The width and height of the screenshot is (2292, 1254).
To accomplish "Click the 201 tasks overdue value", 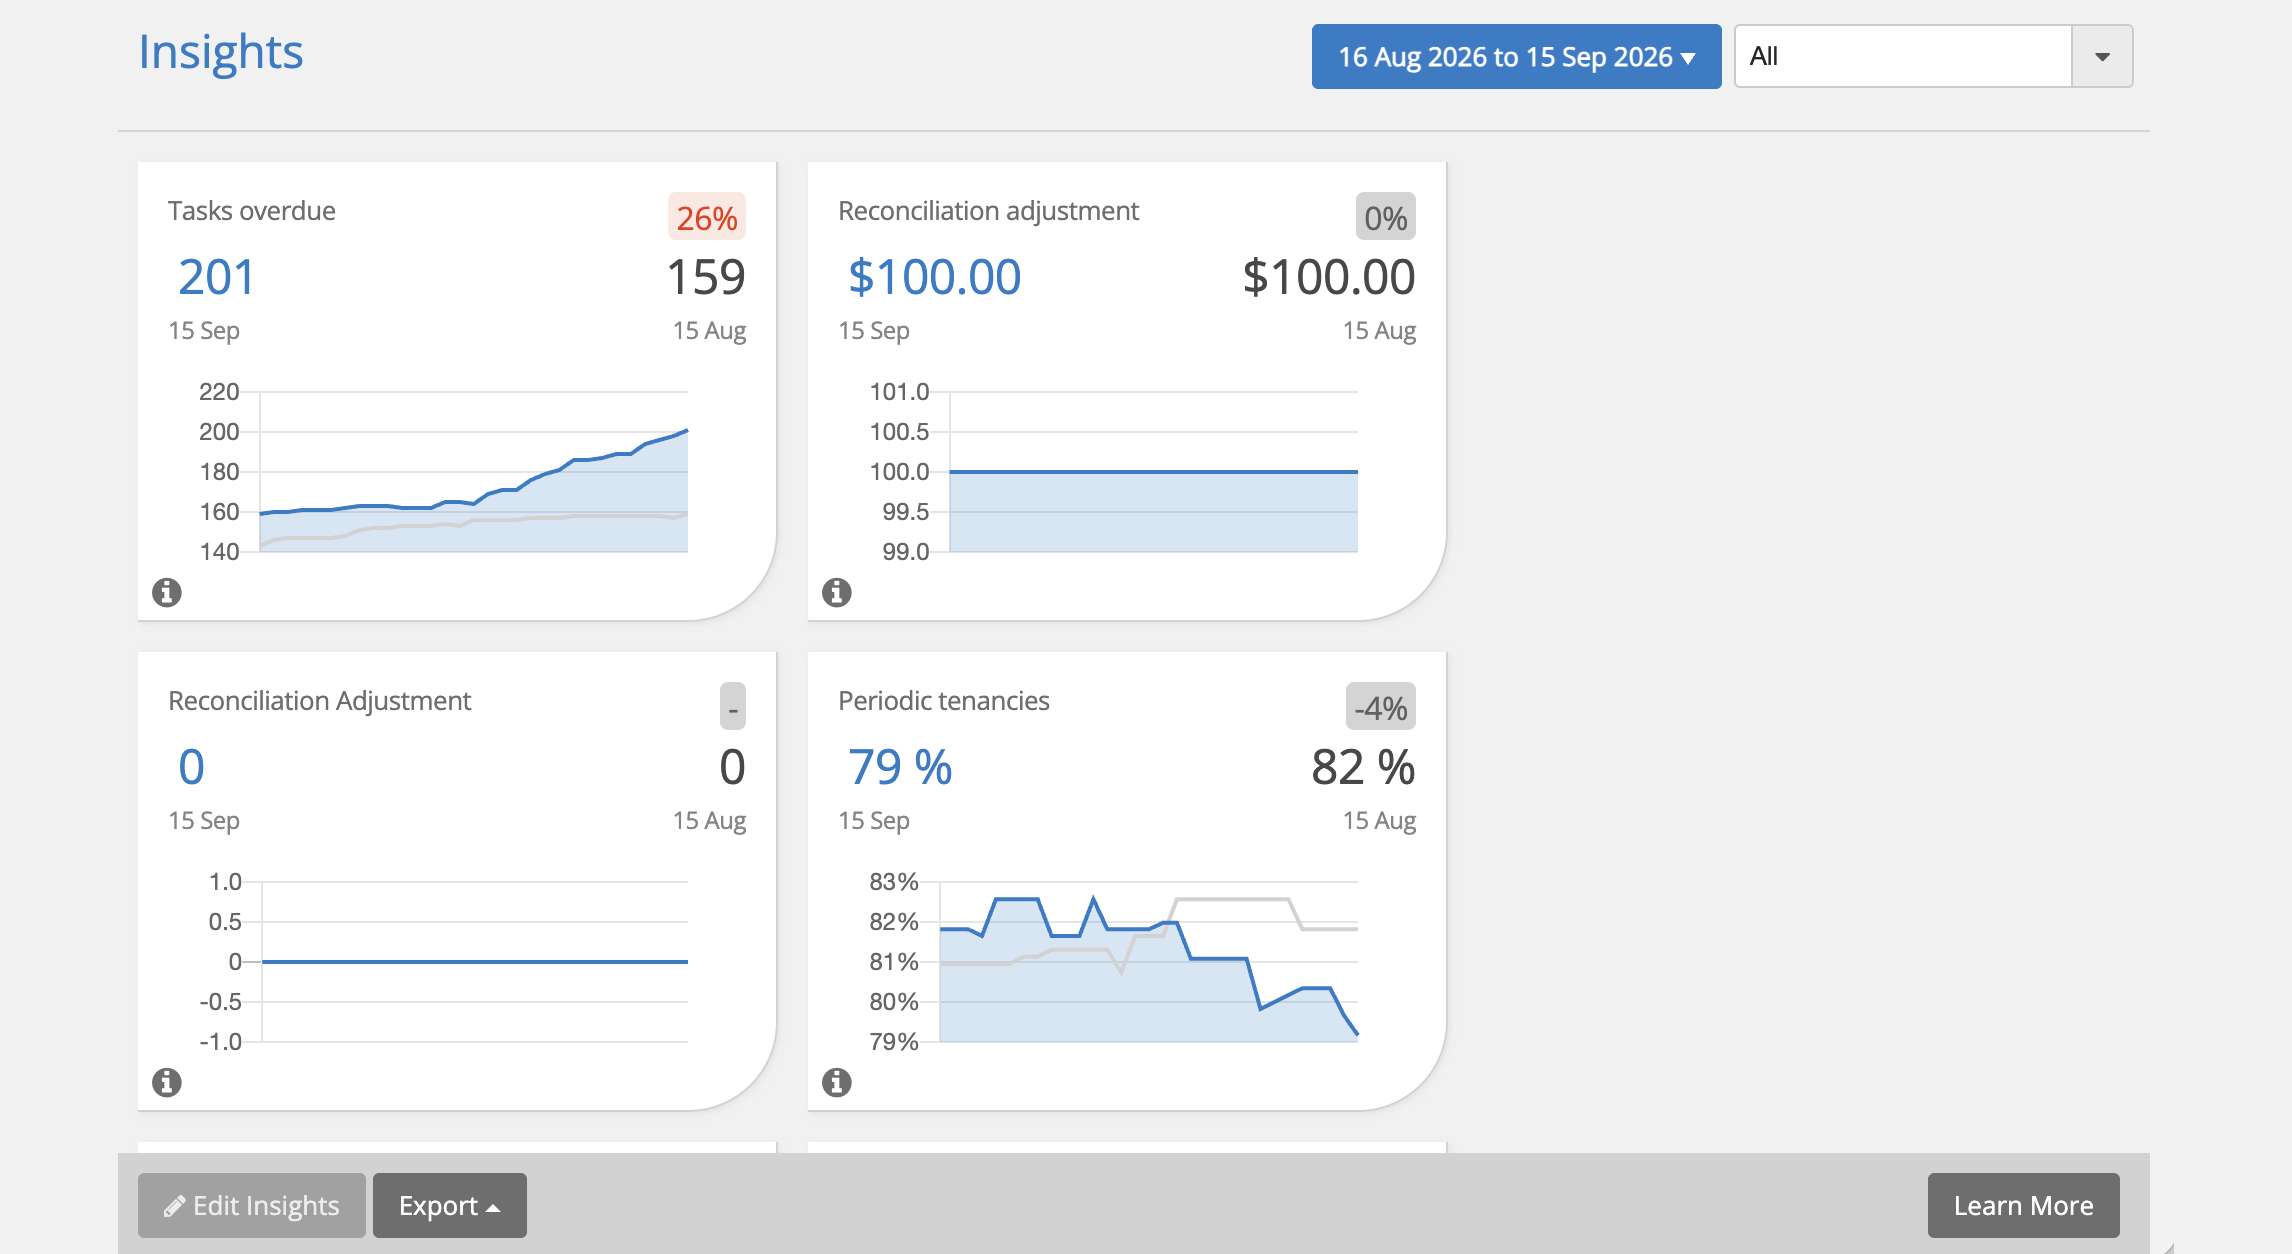I will 216,277.
